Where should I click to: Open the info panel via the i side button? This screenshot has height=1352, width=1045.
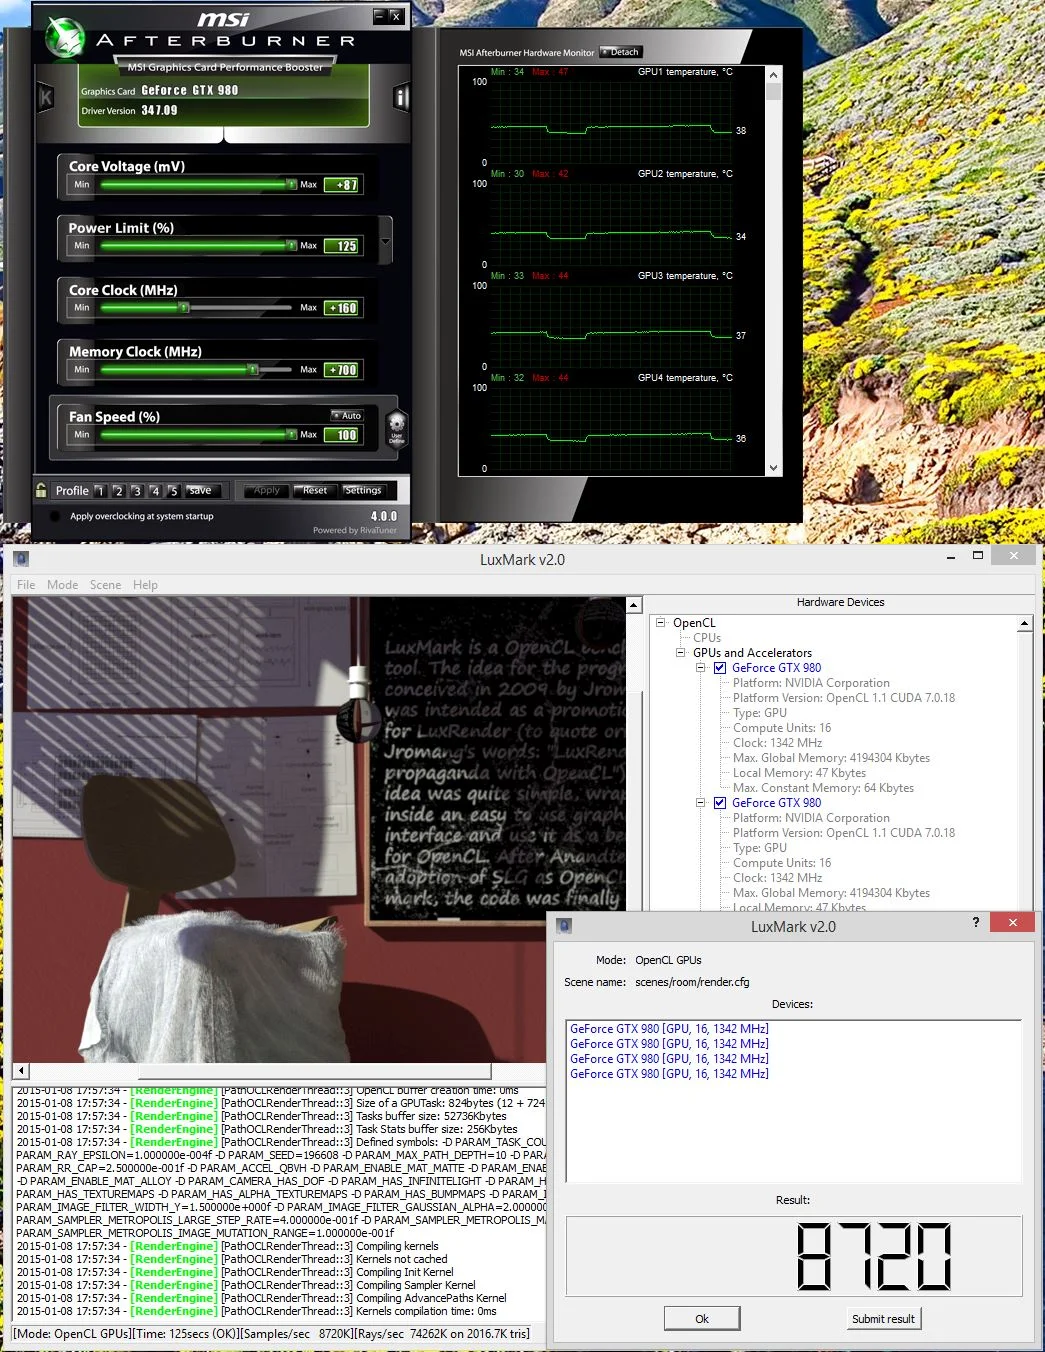401,97
